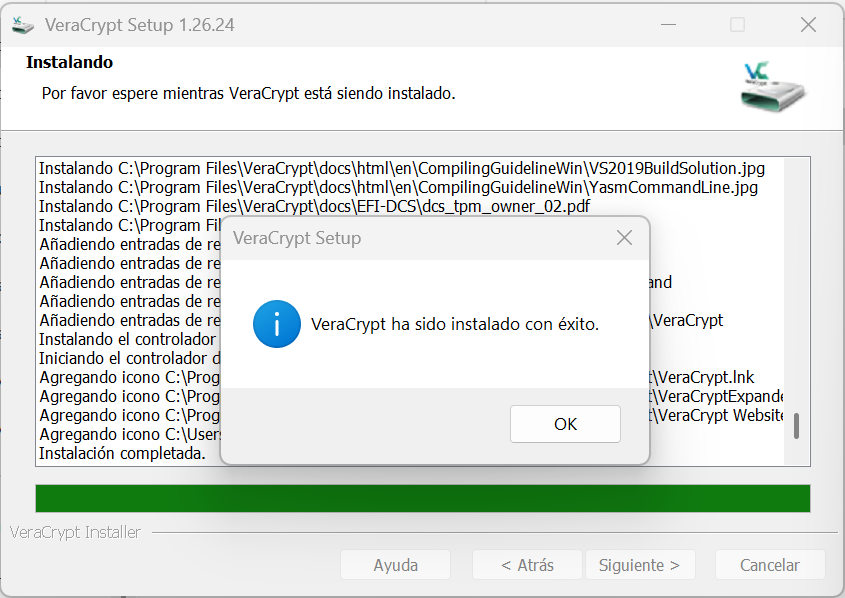Click the VeraCrypt drive logo in header
The width and height of the screenshot is (845, 598).
tap(772, 87)
